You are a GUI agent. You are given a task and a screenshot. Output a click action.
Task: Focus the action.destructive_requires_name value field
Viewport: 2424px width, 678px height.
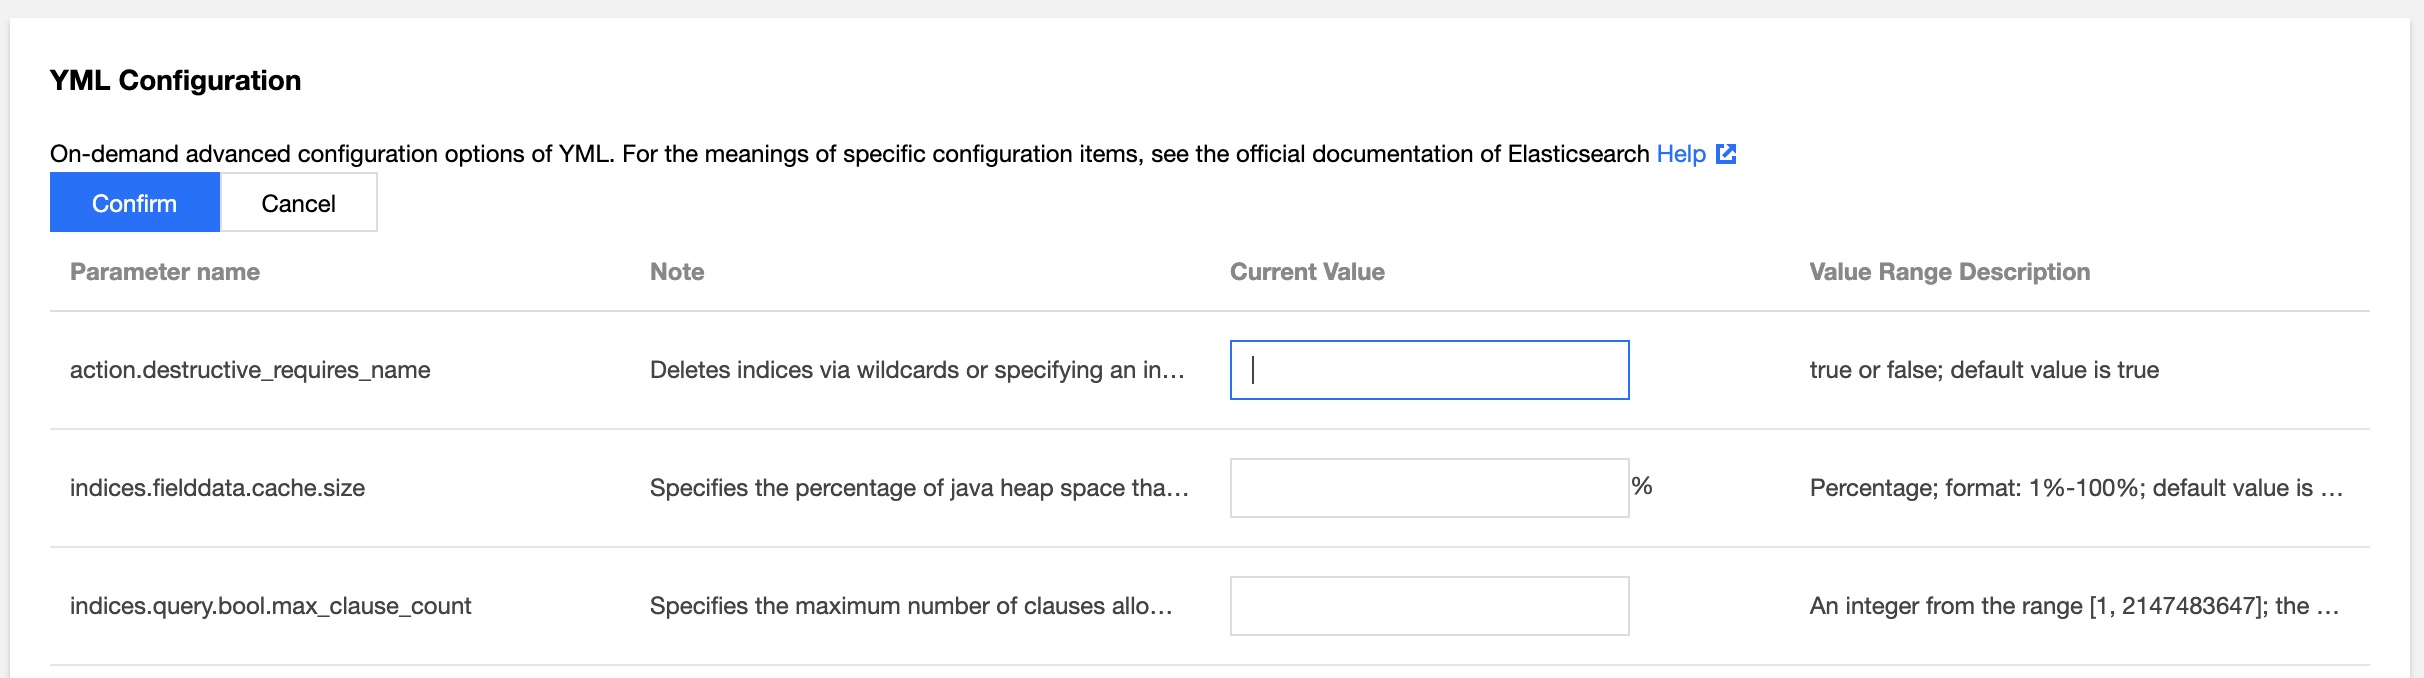coord(1429,370)
